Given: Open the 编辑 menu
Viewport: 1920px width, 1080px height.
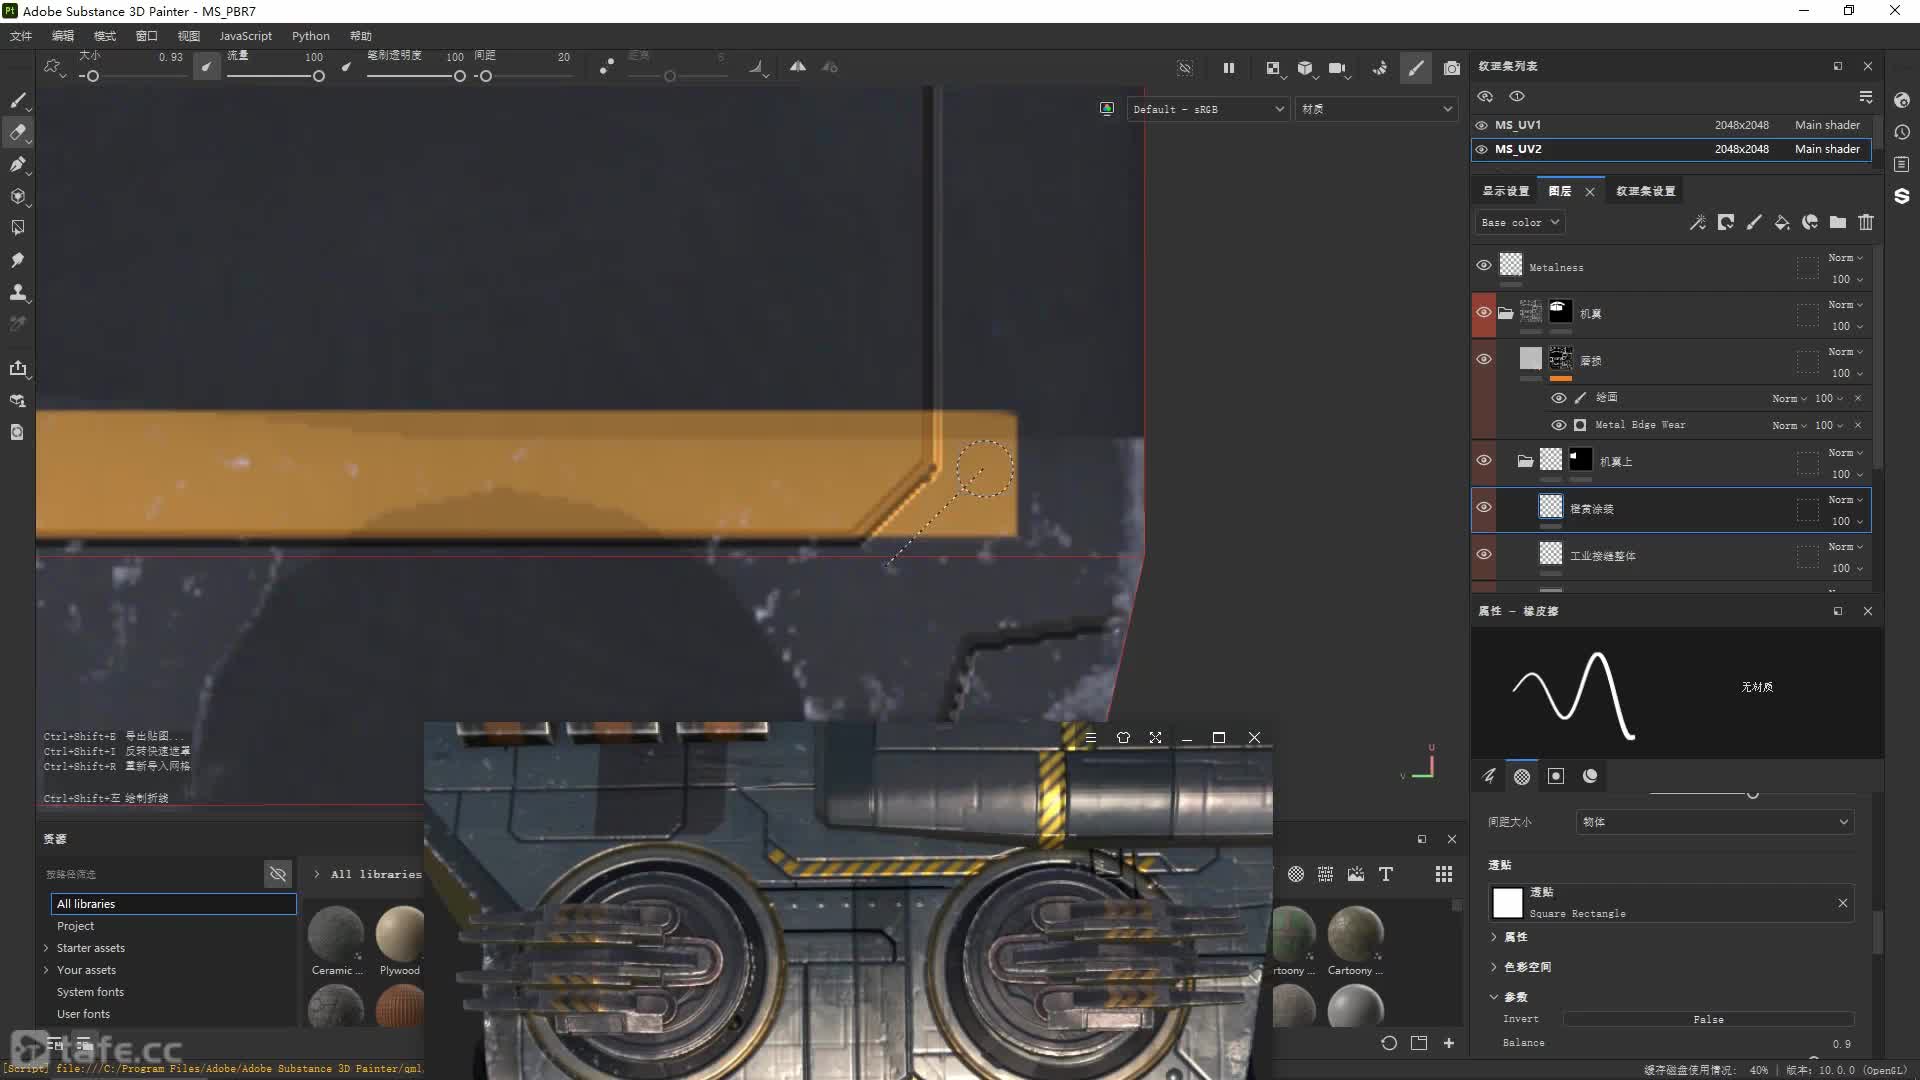Looking at the screenshot, I should click(x=63, y=36).
